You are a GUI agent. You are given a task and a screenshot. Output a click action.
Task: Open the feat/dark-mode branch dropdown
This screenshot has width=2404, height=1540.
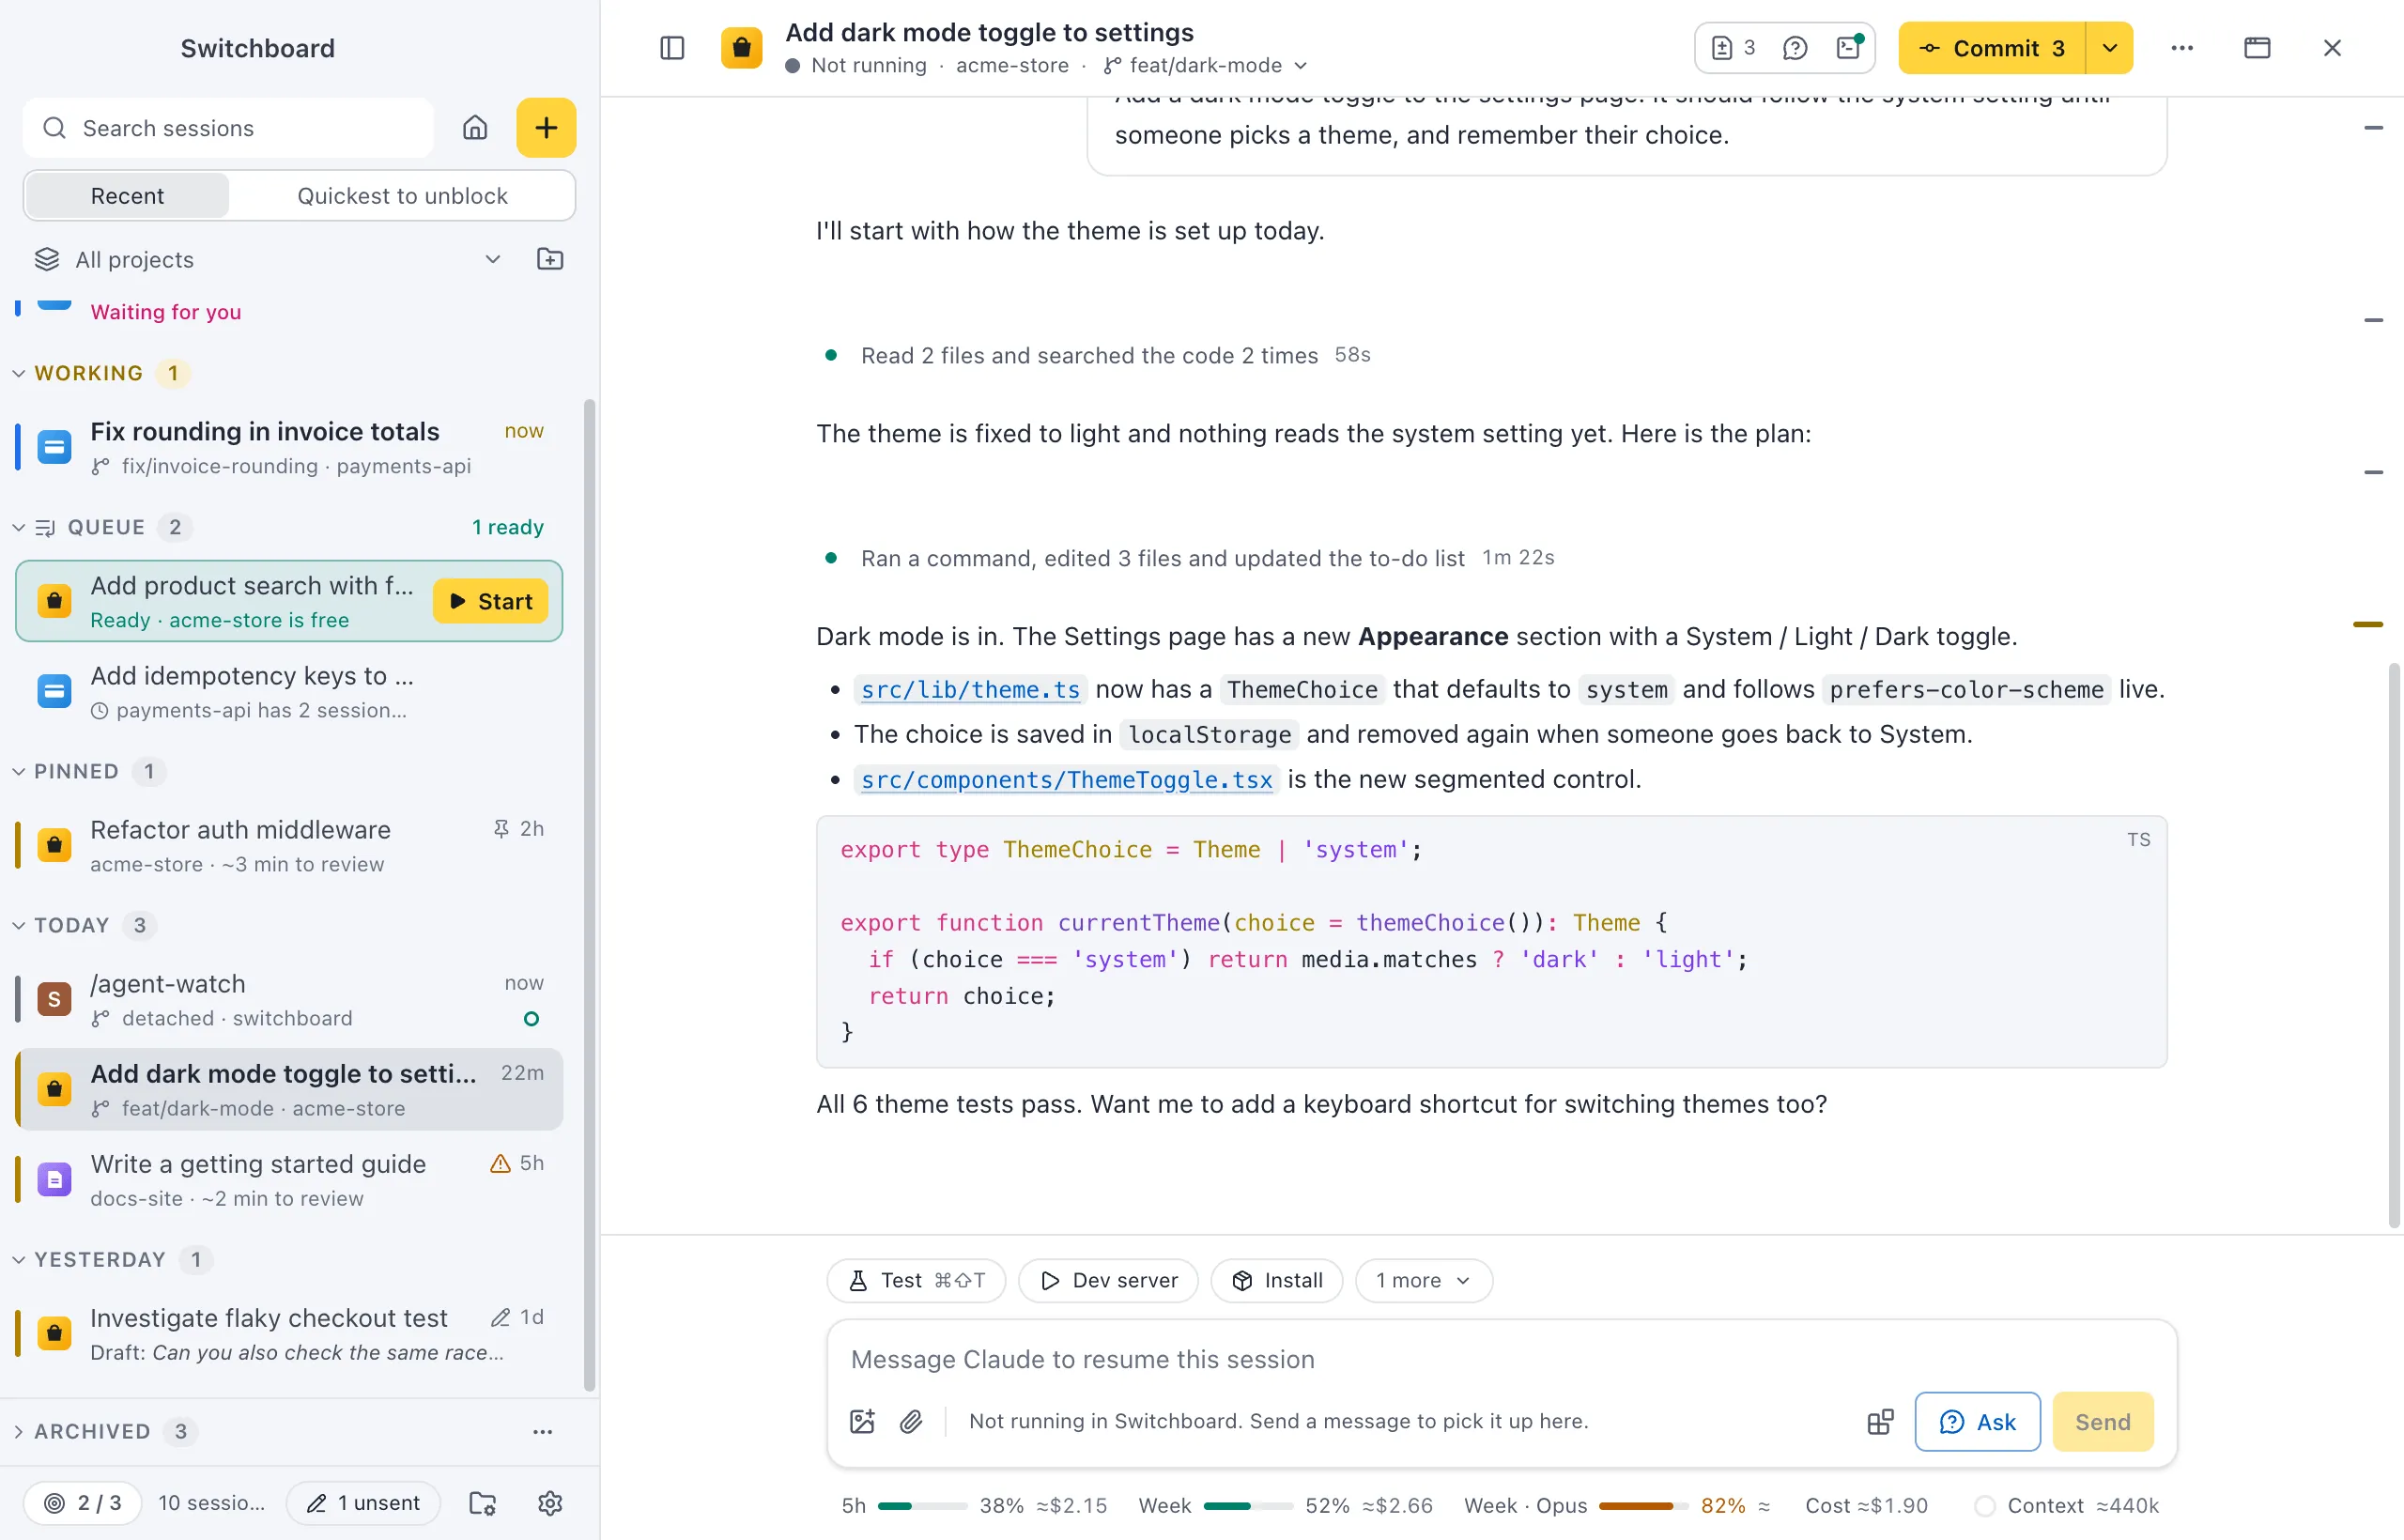pos(1205,66)
